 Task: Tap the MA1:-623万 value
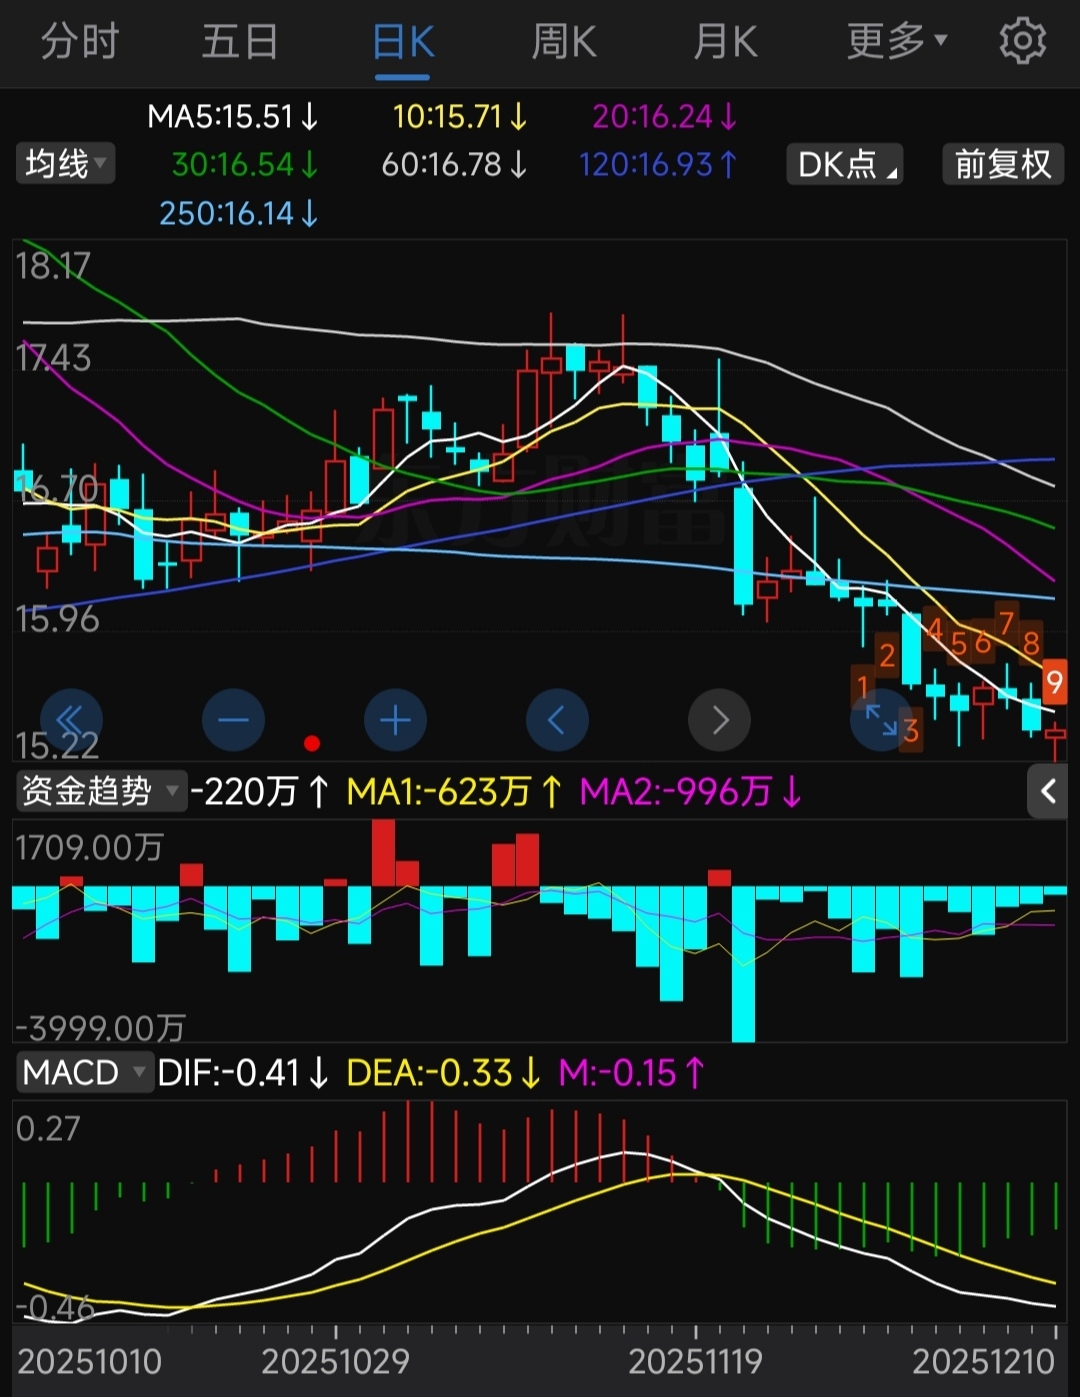click(453, 792)
